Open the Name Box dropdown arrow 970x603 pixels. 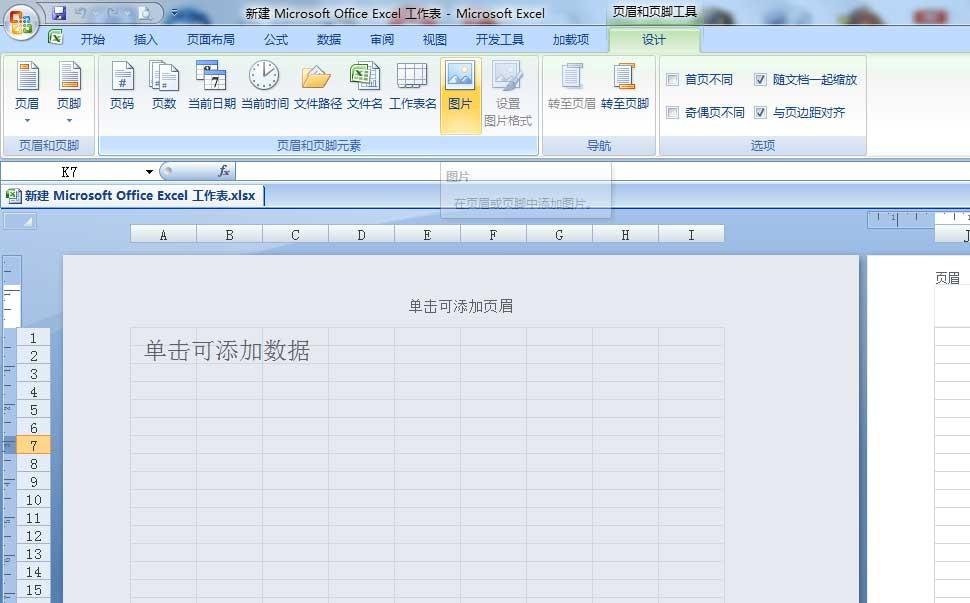[148, 170]
